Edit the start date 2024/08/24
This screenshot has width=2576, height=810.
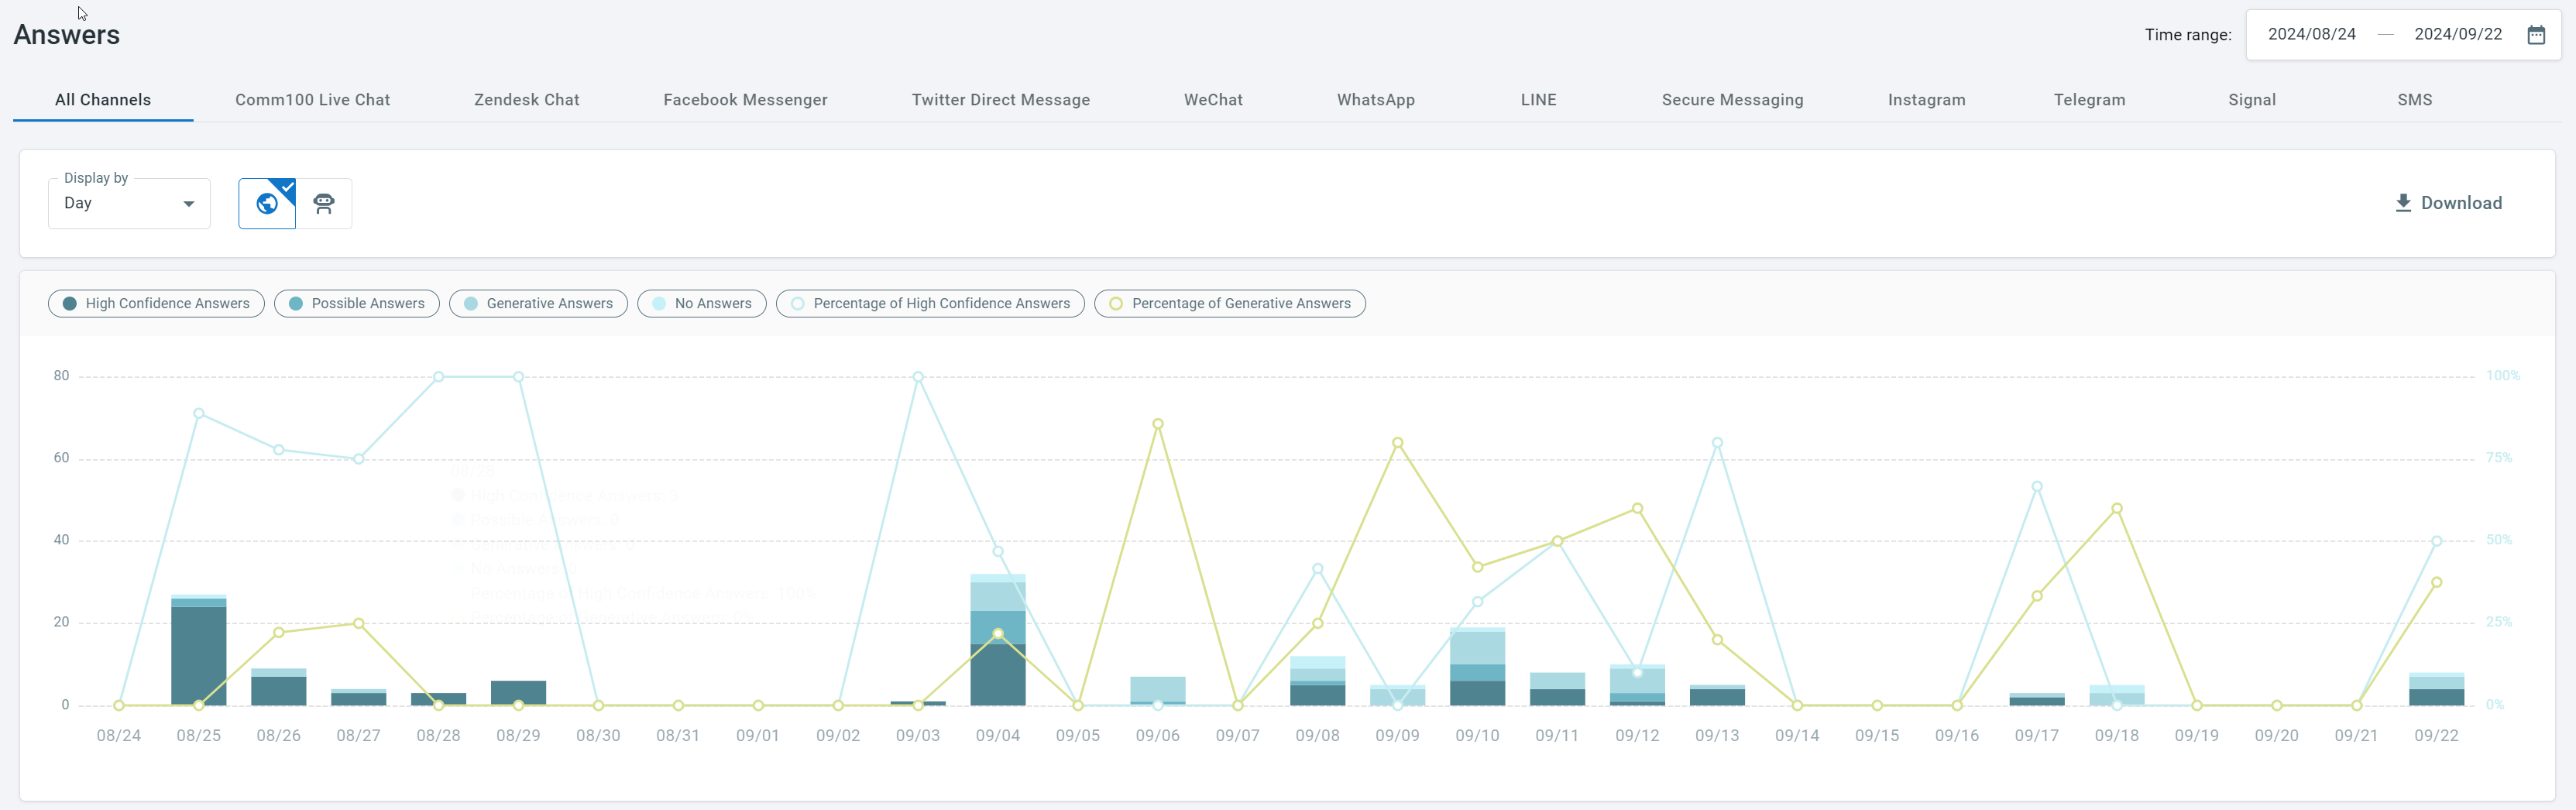[x=2312, y=35]
